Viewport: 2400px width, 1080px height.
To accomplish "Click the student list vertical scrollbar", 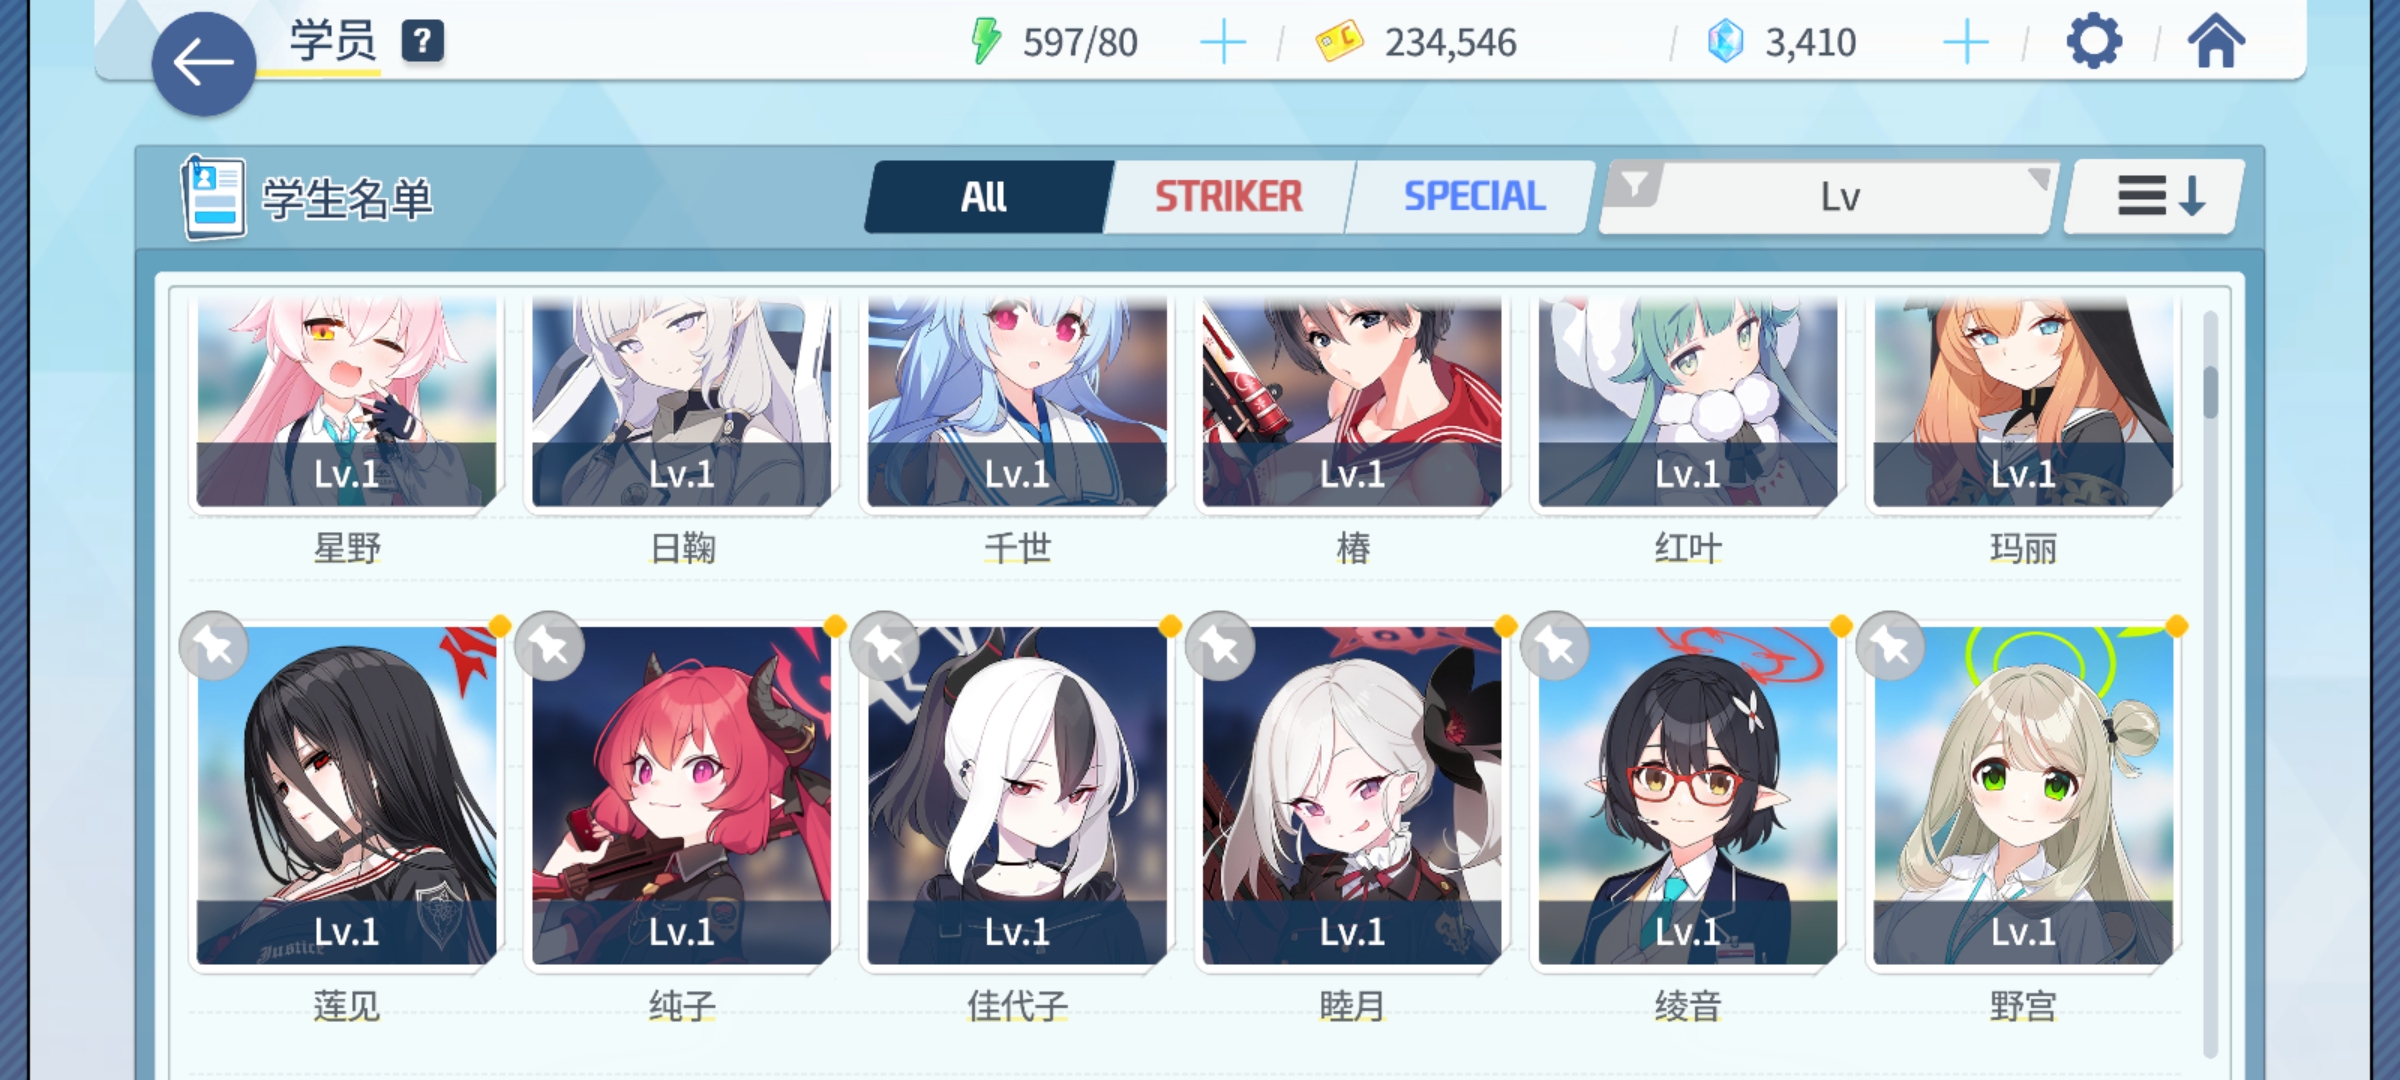I will tap(2210, 684).
